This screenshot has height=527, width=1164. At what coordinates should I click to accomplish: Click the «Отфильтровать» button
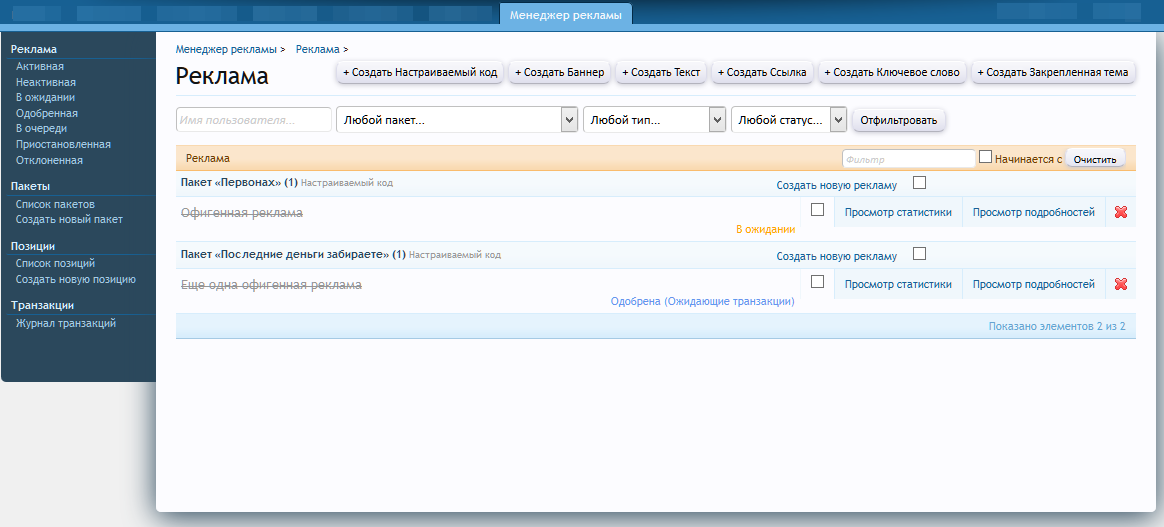pos(899,120)
